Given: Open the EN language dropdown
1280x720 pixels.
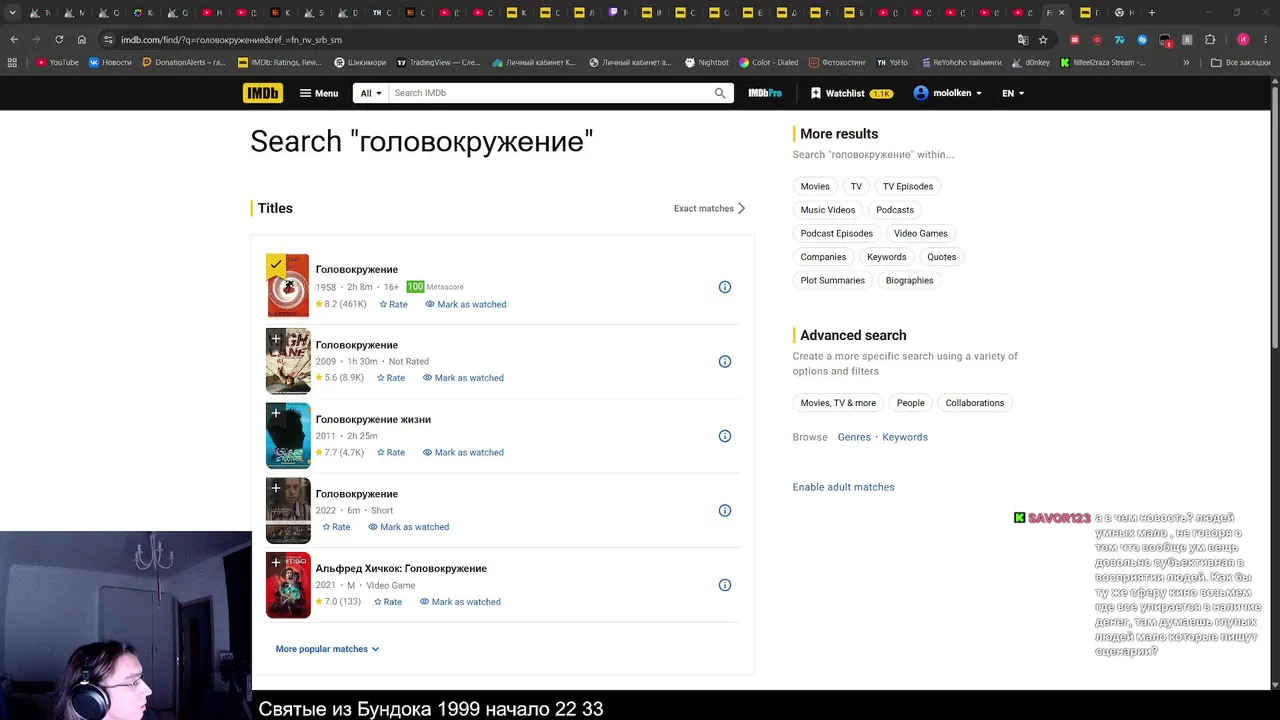Looking at the screenshot, I should coord(1013,93).
